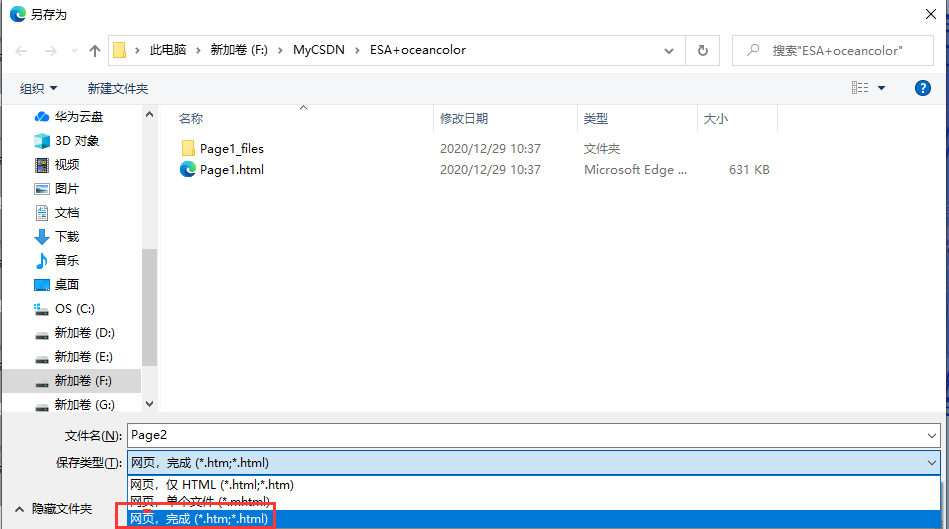Viewport: 949px width, 529px height.
Task: Open 新加卷 (D:) drive in the sidebar
Action: pos(84,333)
